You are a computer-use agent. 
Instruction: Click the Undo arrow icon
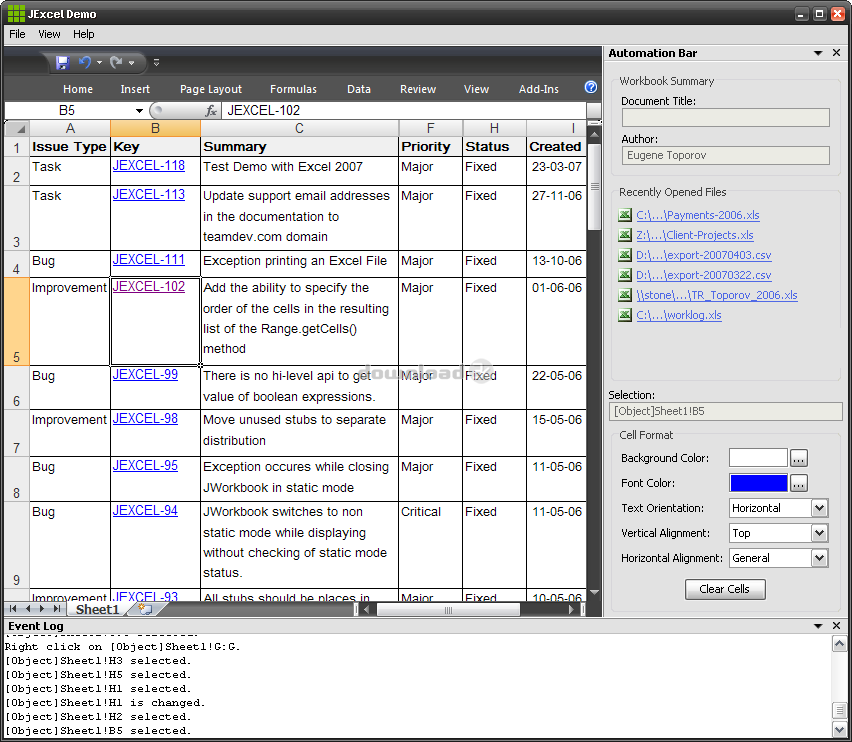click(85, 62)
